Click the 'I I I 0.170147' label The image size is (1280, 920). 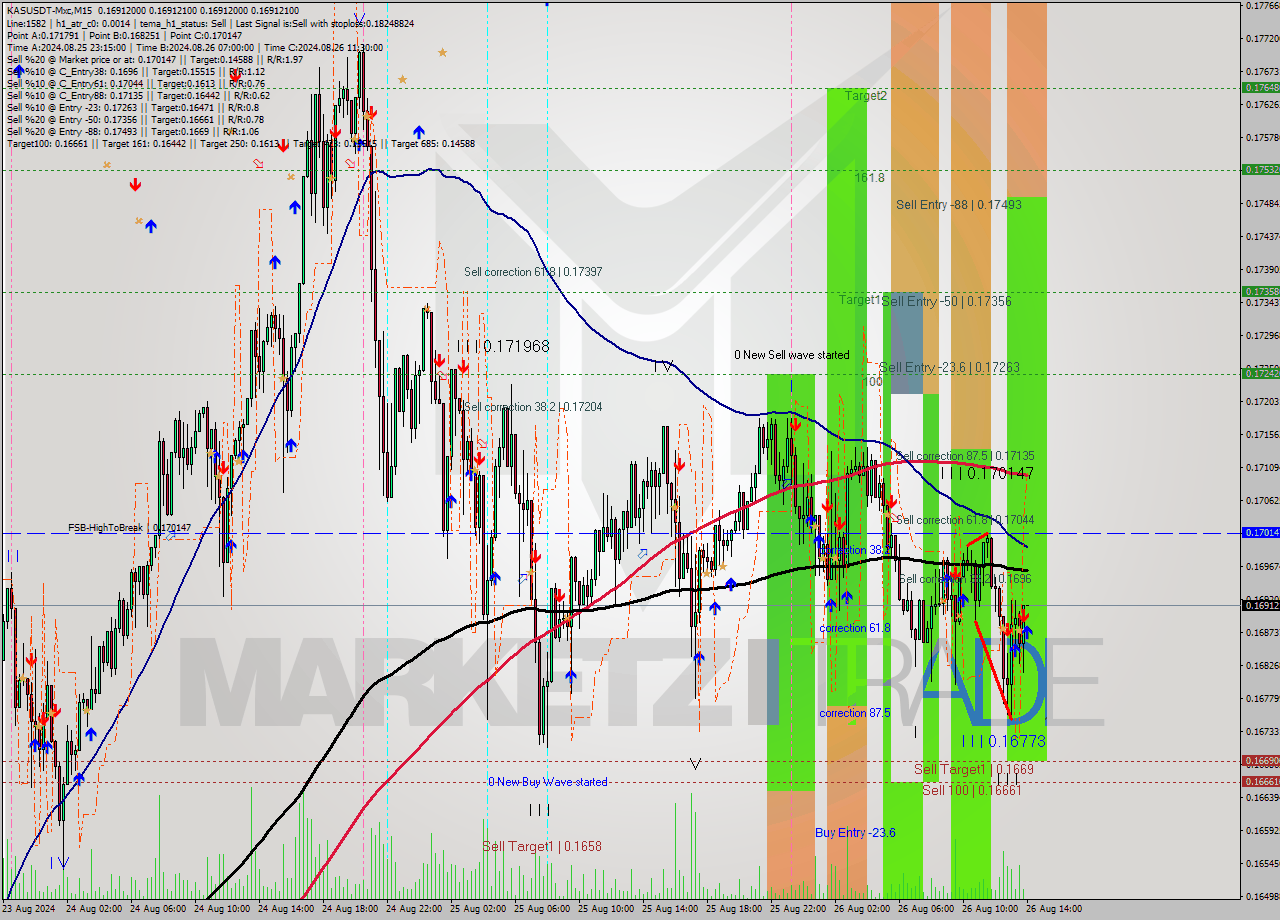pos(986,472)
